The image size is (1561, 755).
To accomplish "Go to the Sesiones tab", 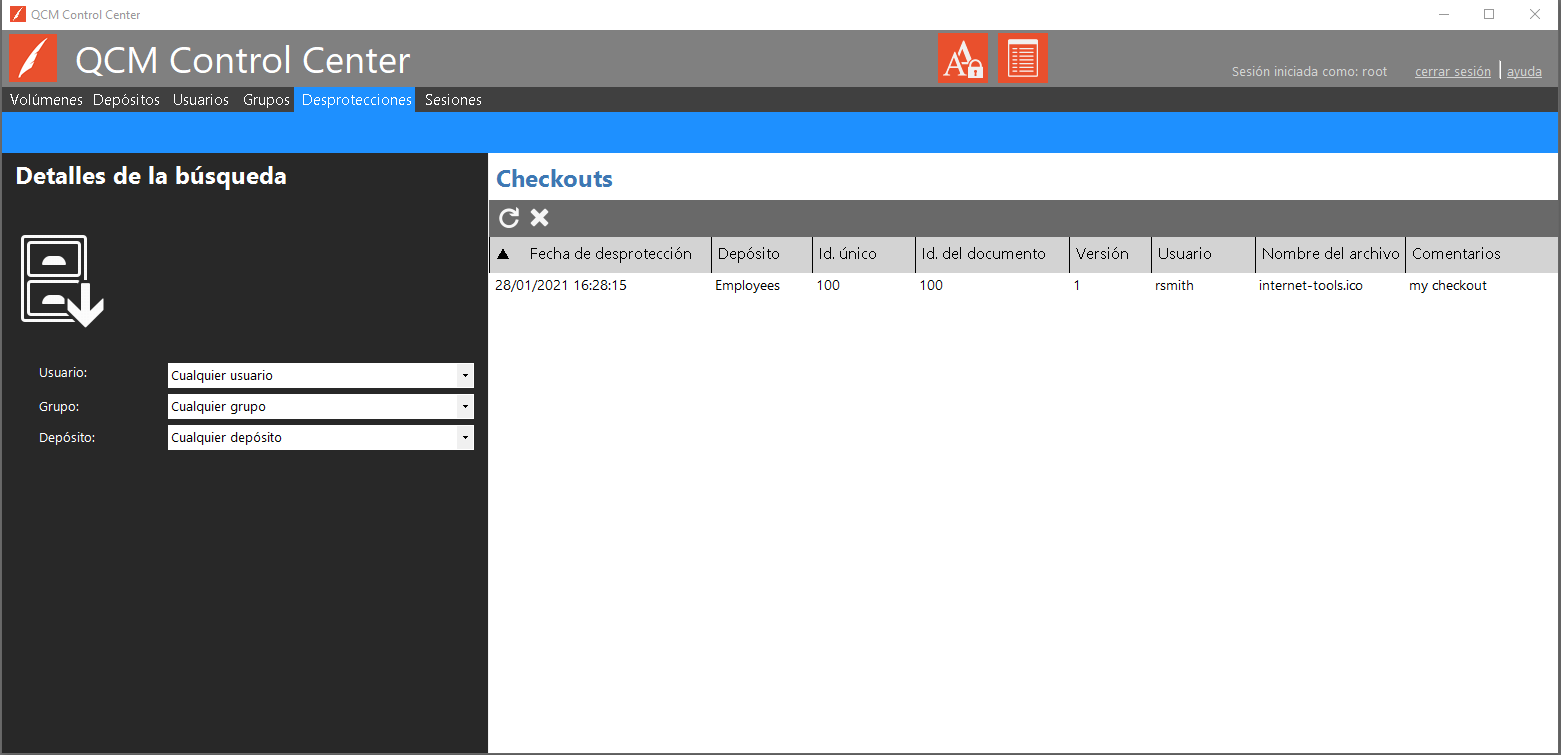I will pyautogui.click(x=453, y=100).
